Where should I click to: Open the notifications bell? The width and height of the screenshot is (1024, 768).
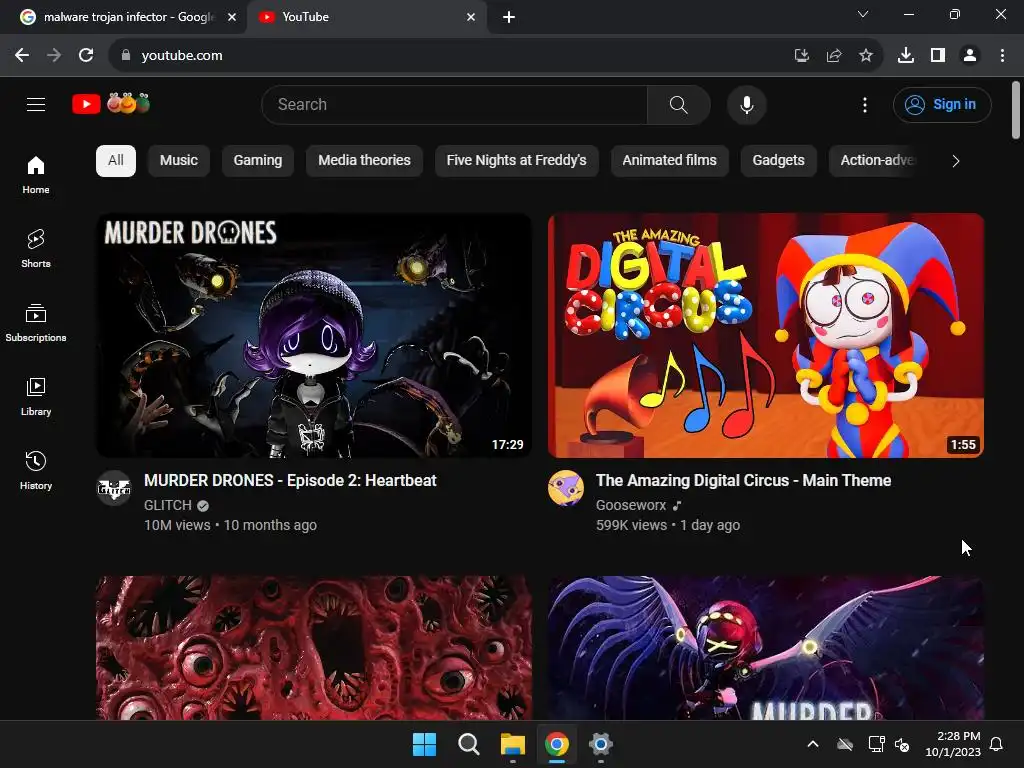[997, 744]
